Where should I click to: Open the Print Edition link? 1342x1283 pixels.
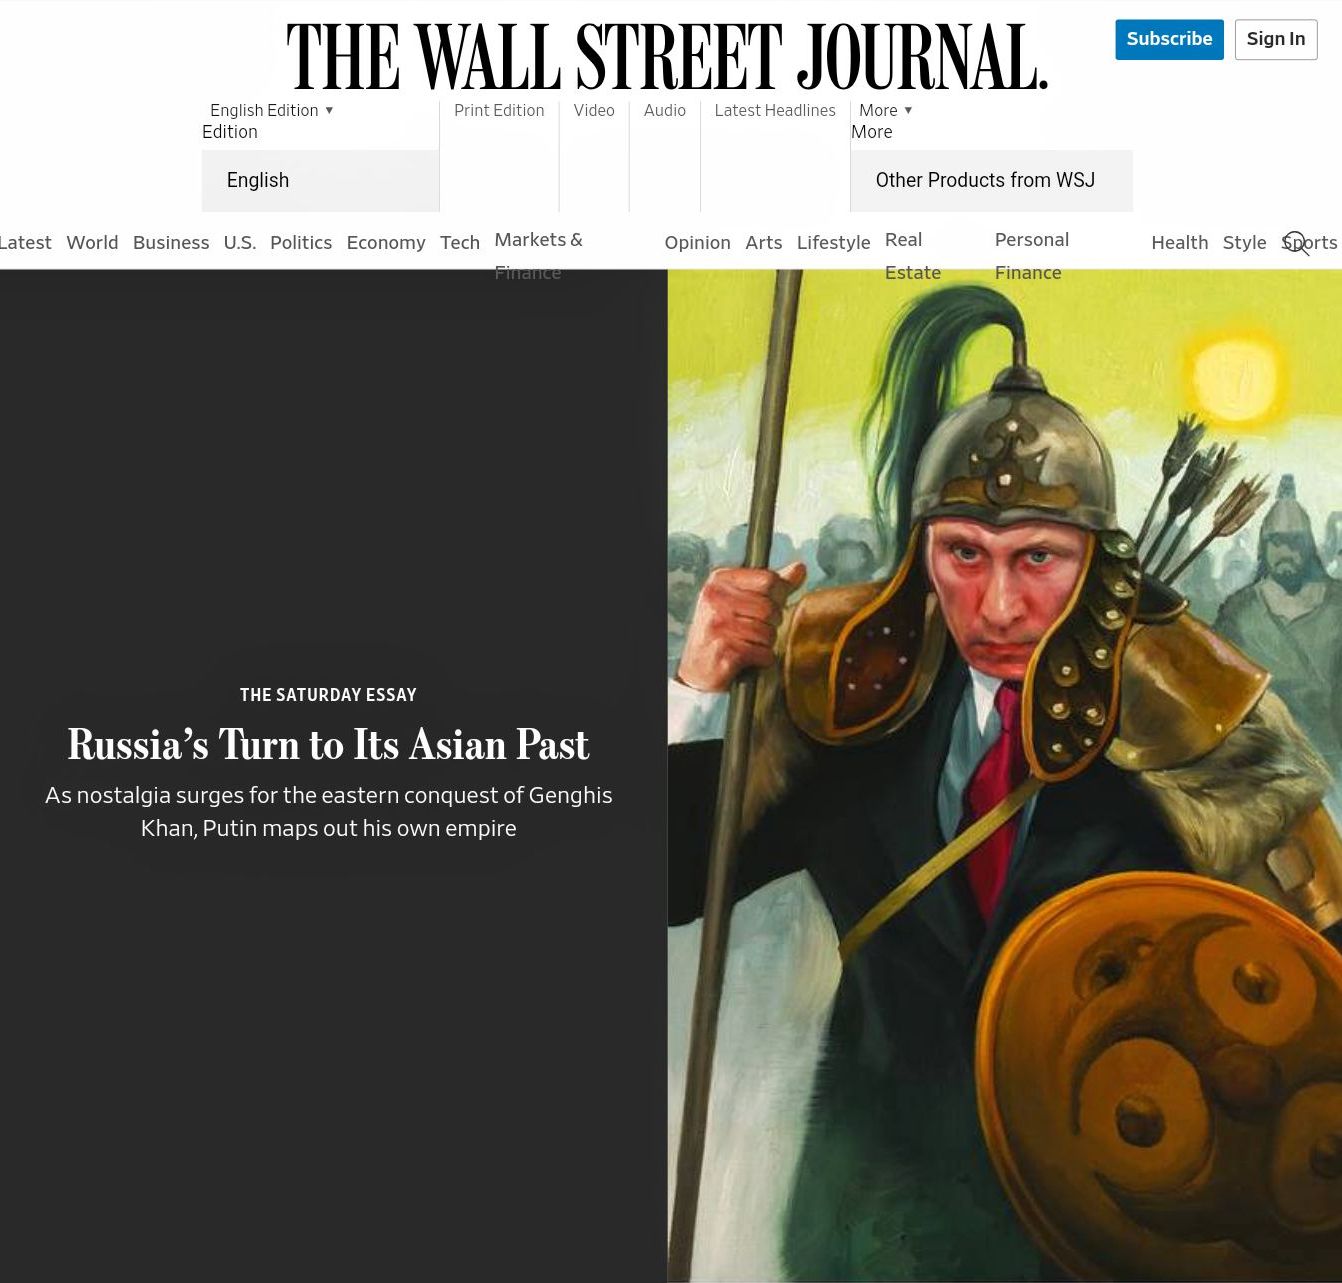pyautogui.click(x=499, y=110)
